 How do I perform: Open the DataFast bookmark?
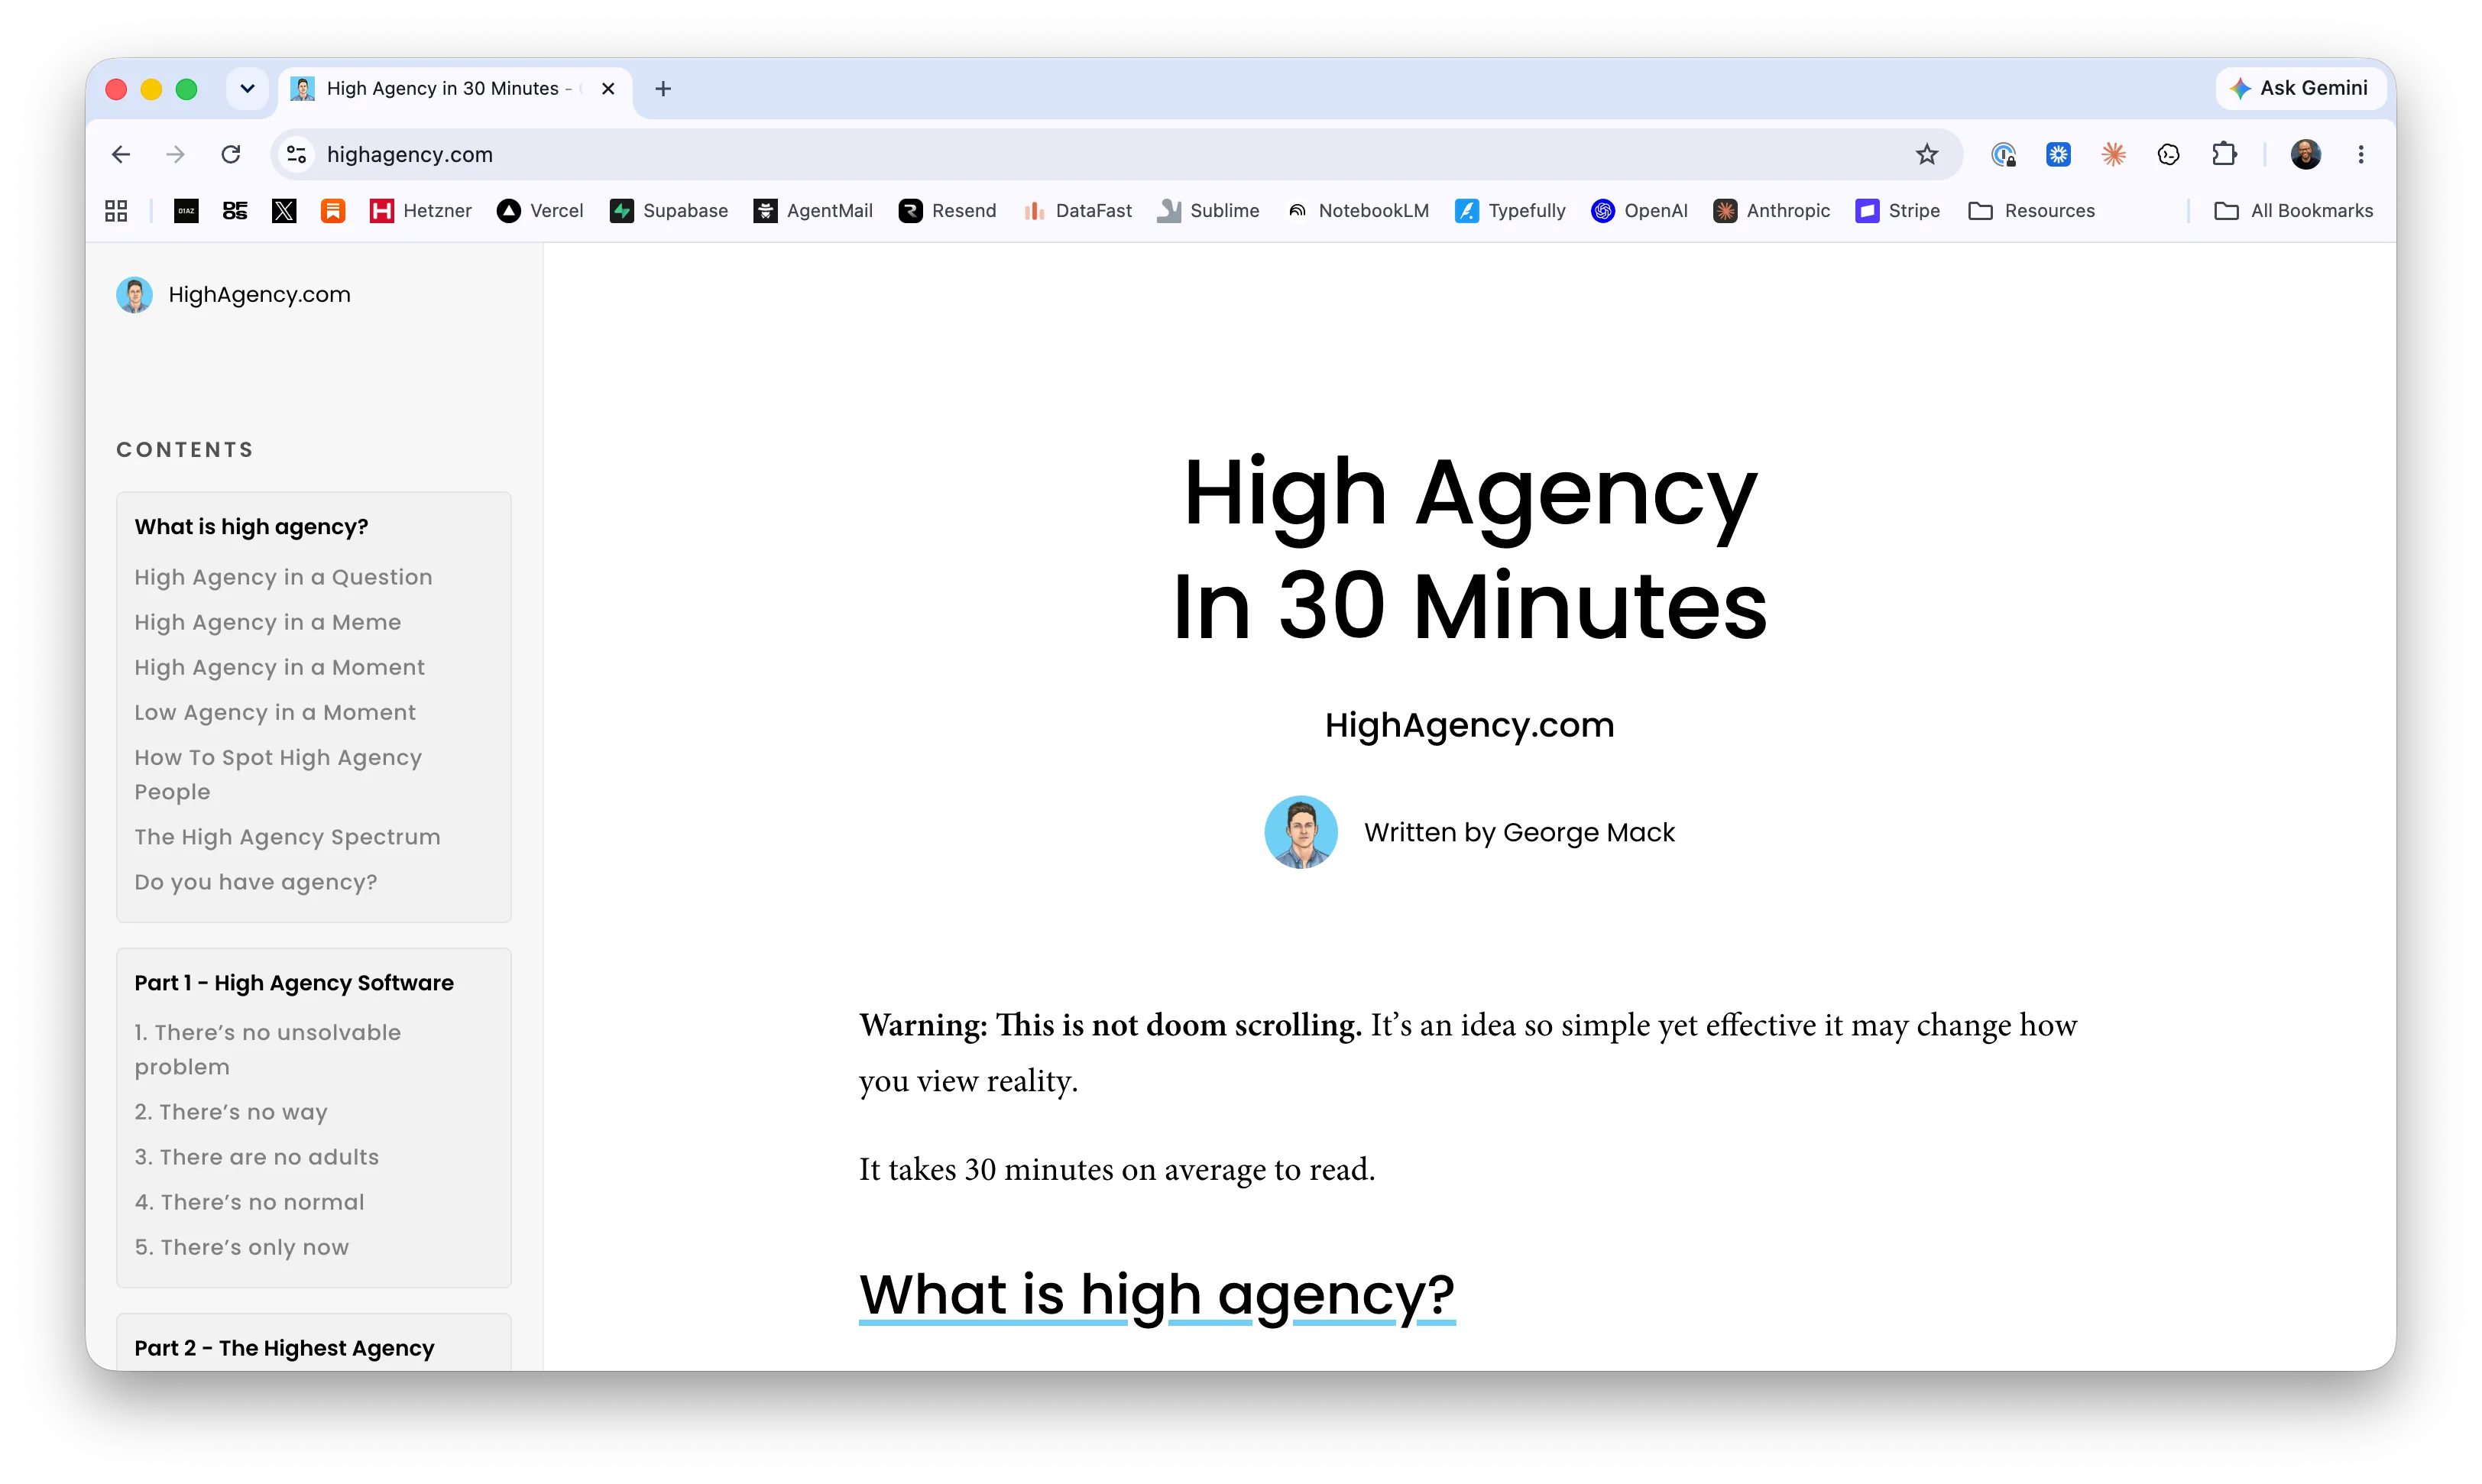(x=1078, y=210)
